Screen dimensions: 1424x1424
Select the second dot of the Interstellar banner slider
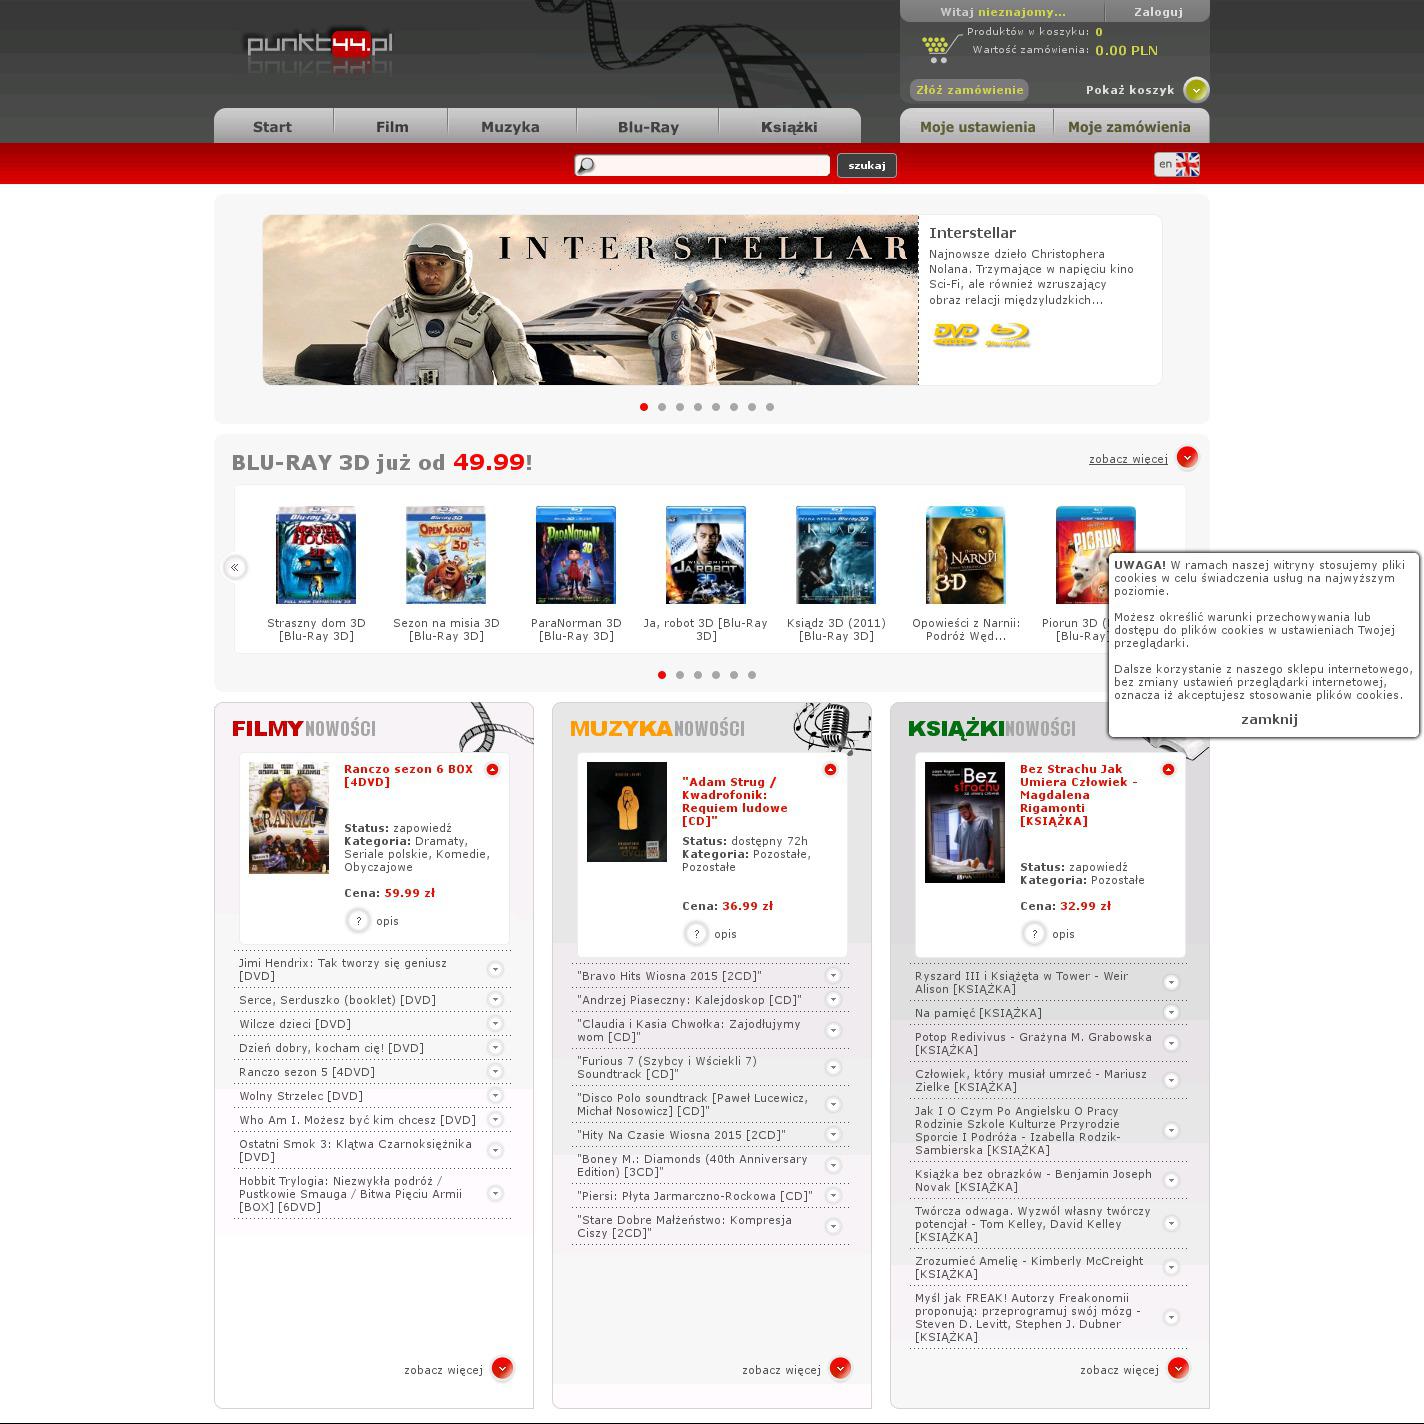pyautogui.click(x=662, y=407)
